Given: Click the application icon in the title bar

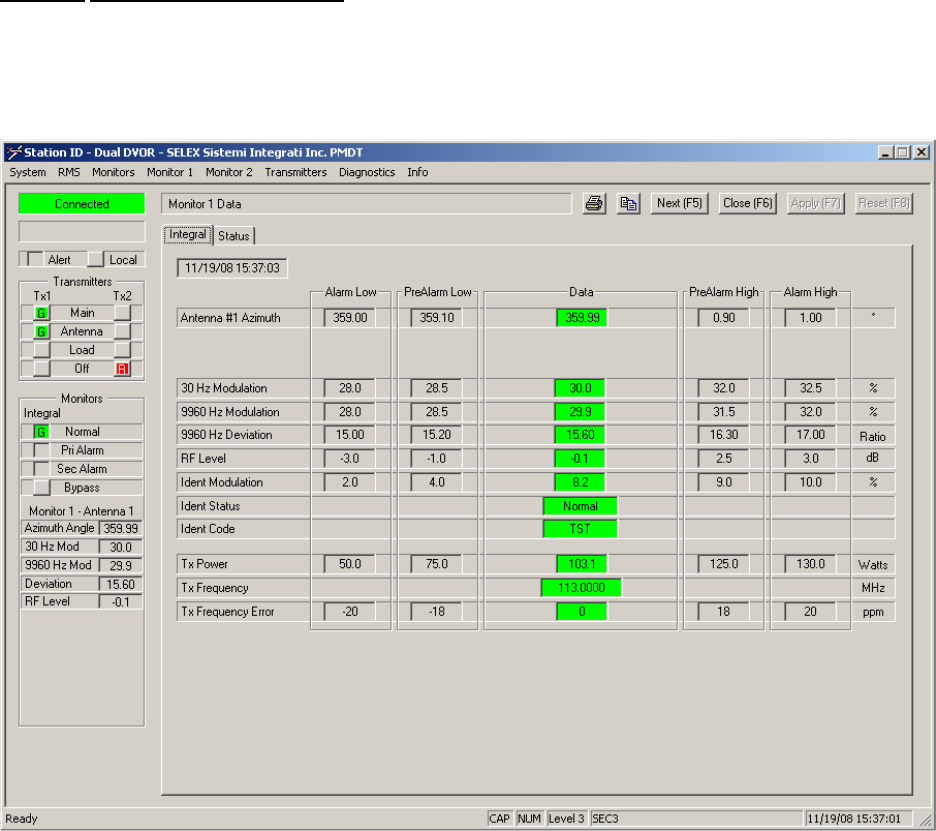Looking at the screenshot, I should [x=14, y=153].
